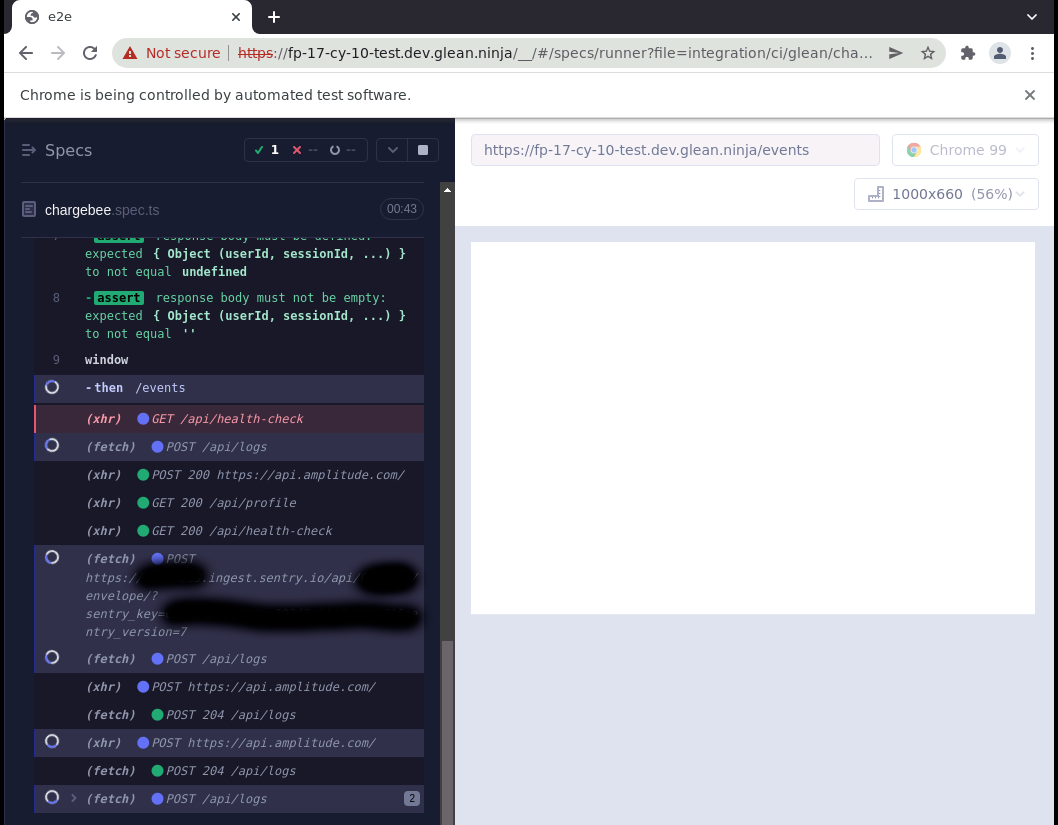Click the AUT URL field showing /events
Screen dimensions: 1058x825
(675, 150)
